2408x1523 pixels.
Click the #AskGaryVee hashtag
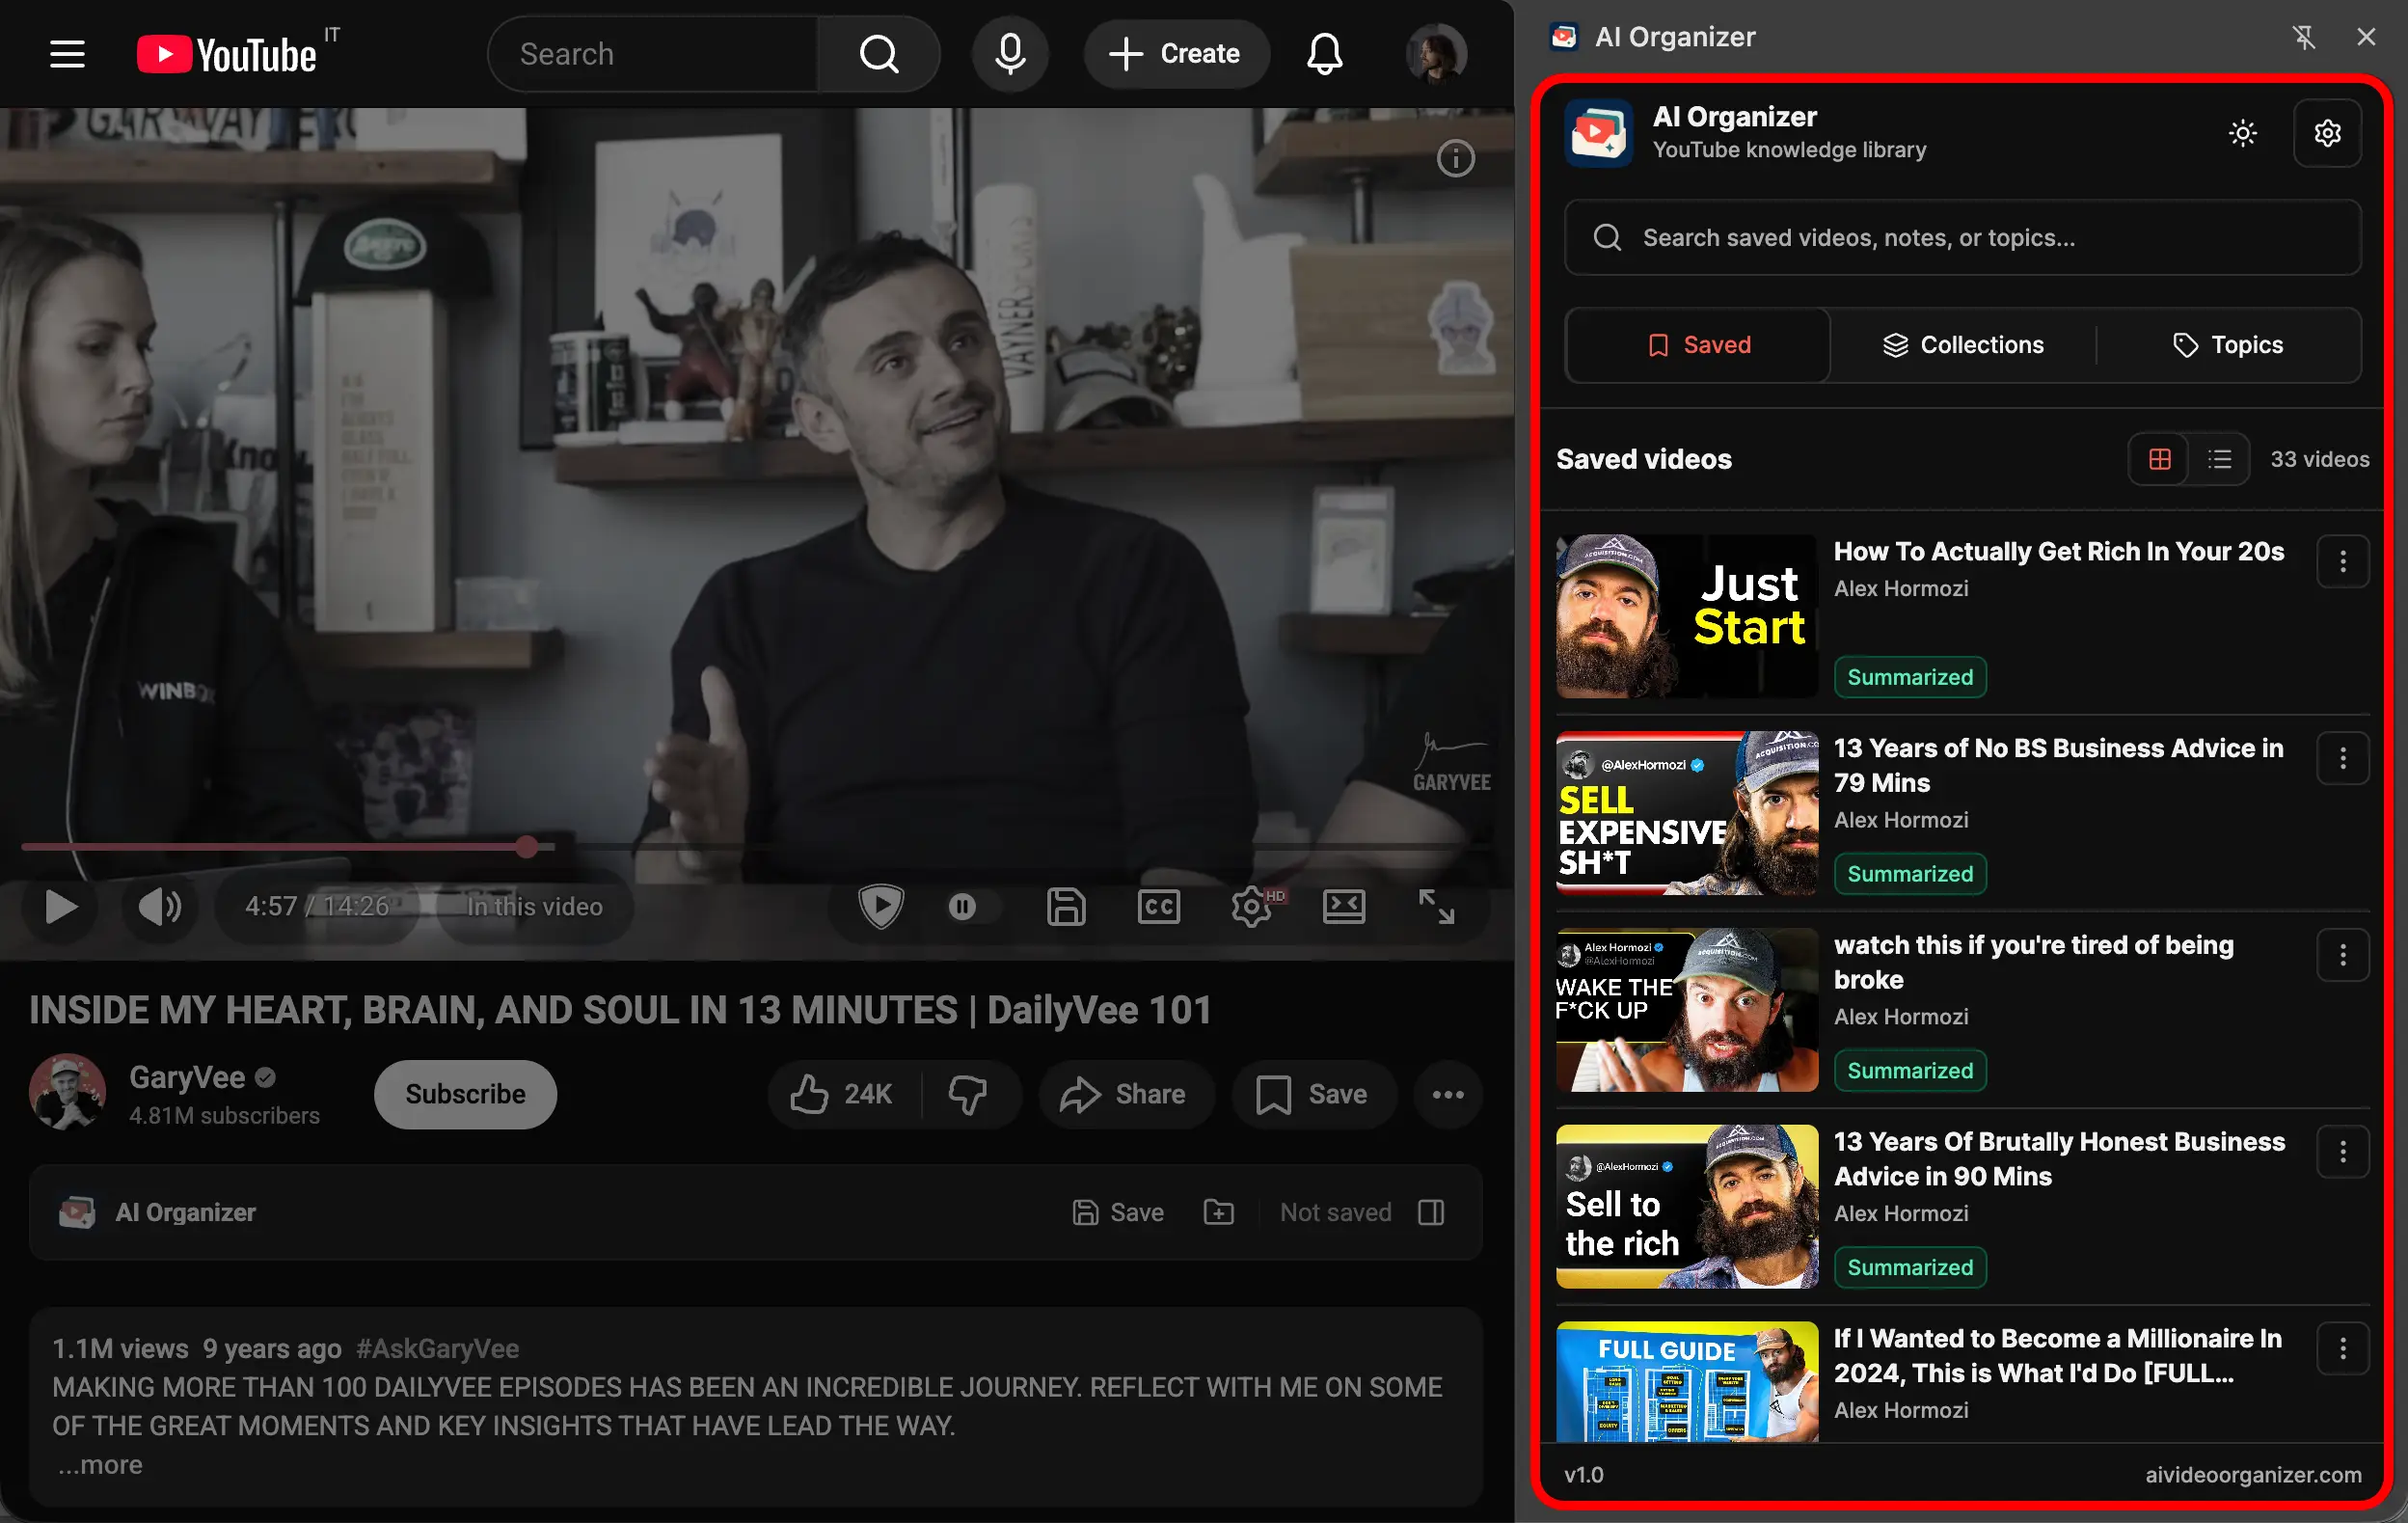[437, 1348]
